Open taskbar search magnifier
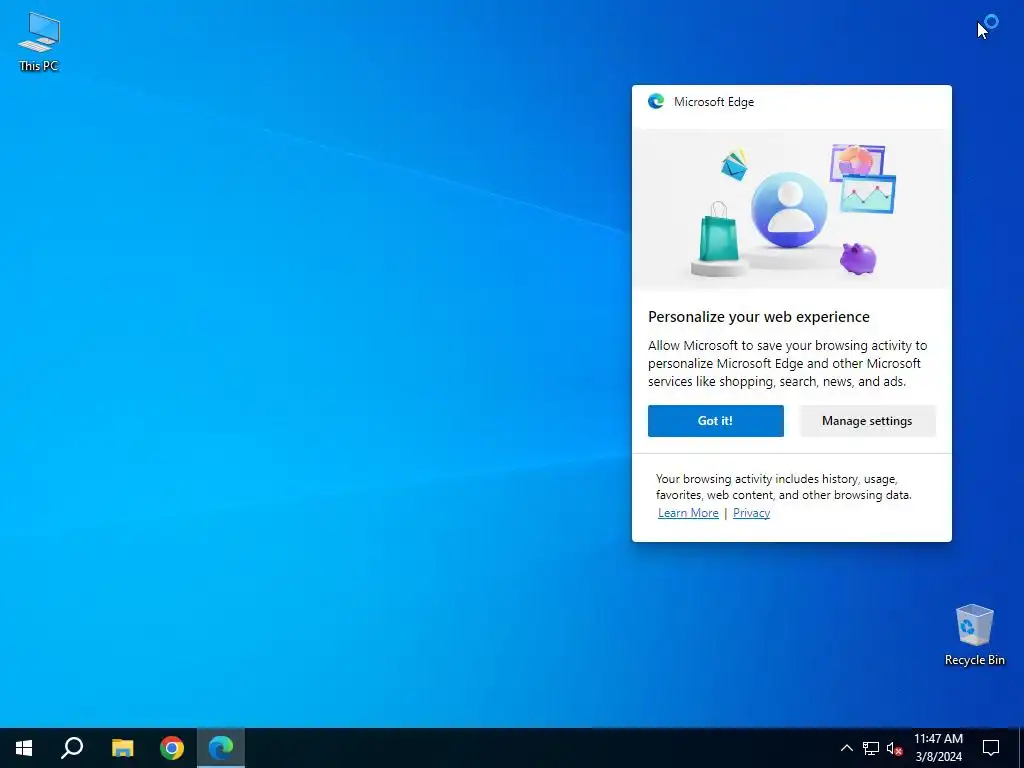1024x768 pixels. 72,748
